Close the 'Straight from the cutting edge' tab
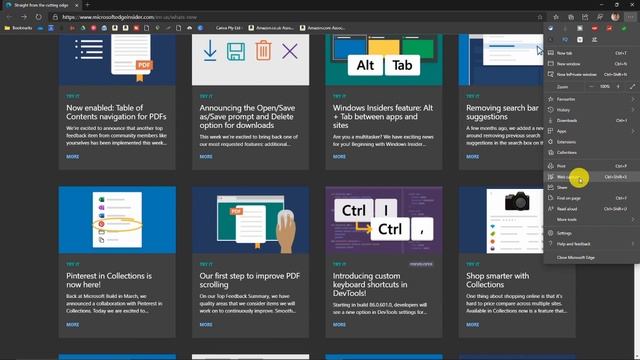This screenshot has height=360, width=640. (x=76, y=5)
